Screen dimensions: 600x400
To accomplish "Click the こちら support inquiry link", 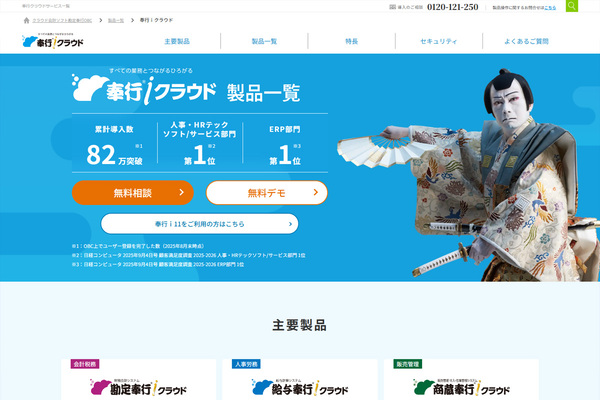I will [550, 7].
